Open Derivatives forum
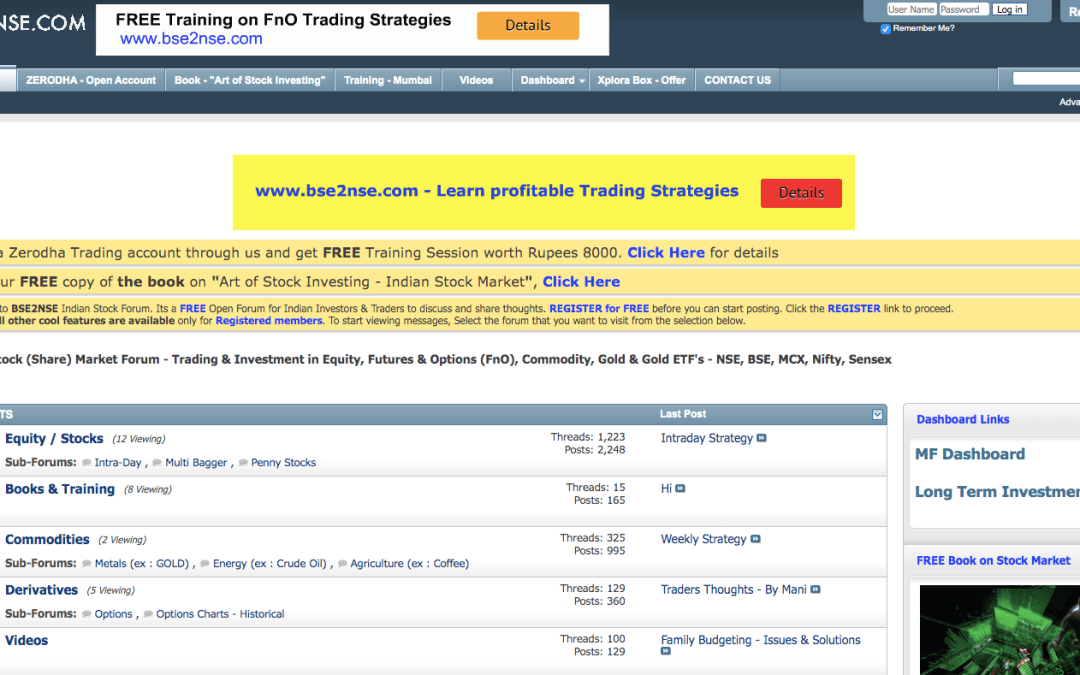1080x675 pixels. (x=41, y=590)
